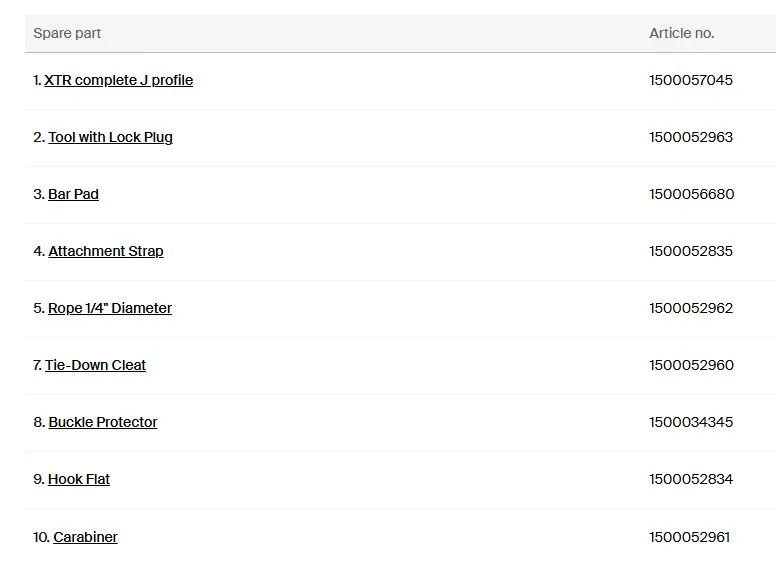Select article number 1500052963
776x568 pixels.
tap(691, 137)
